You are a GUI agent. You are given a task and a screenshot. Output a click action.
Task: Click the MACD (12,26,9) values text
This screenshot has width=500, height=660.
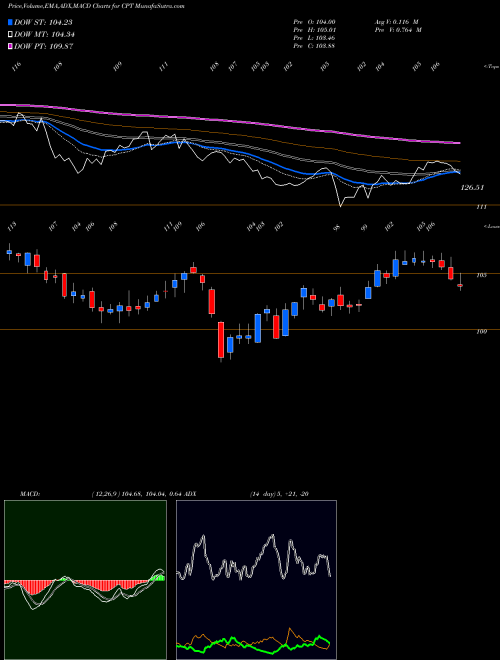[138, 494]
